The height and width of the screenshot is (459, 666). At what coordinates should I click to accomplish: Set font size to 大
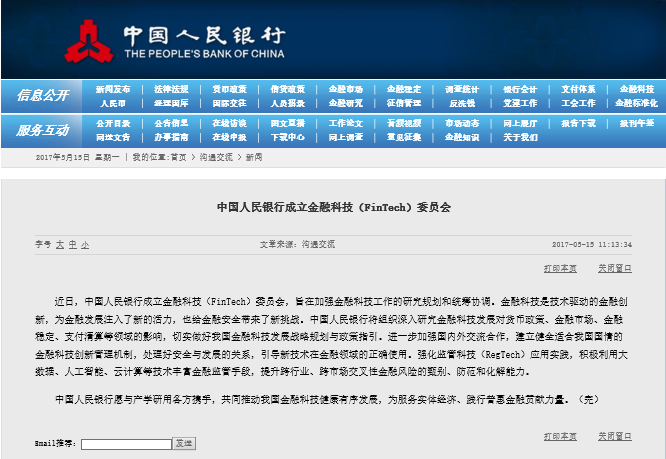(x=60, y=245)
